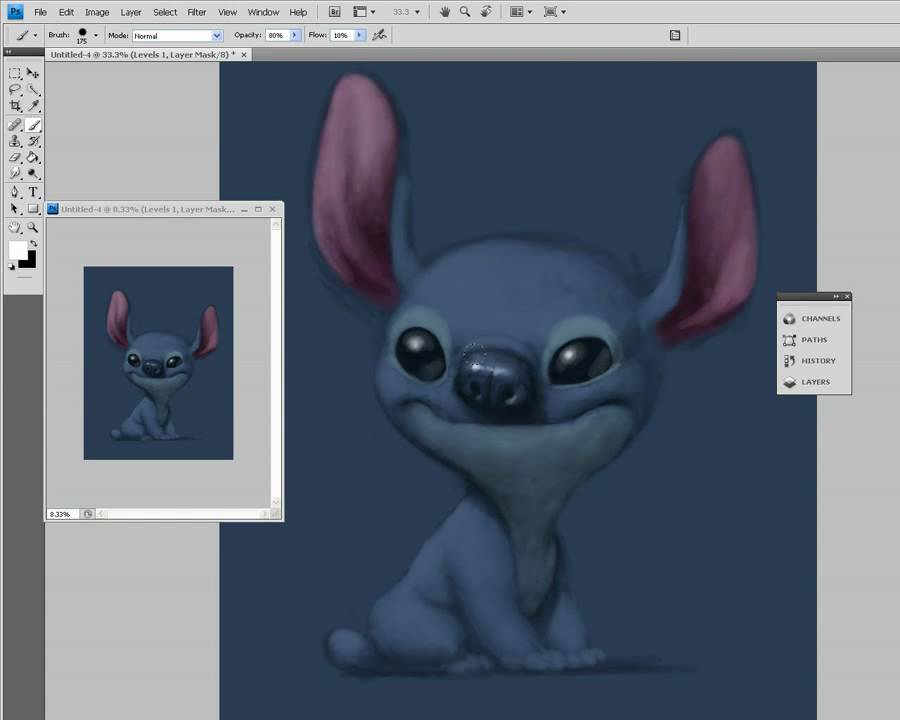The width and height of the screenshot is (900, 720).
Task: Select the Crop tool
Action: pos(15,106)
